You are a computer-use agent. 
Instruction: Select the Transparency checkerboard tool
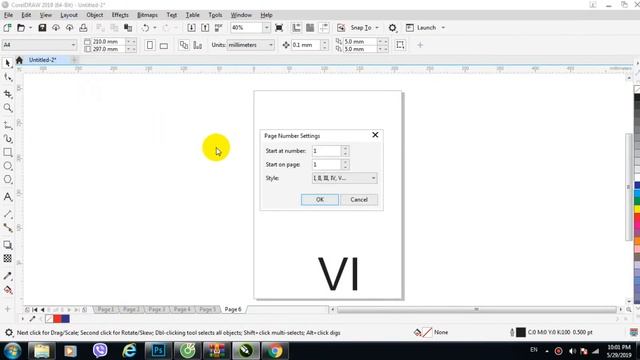(x=7, y=258)
